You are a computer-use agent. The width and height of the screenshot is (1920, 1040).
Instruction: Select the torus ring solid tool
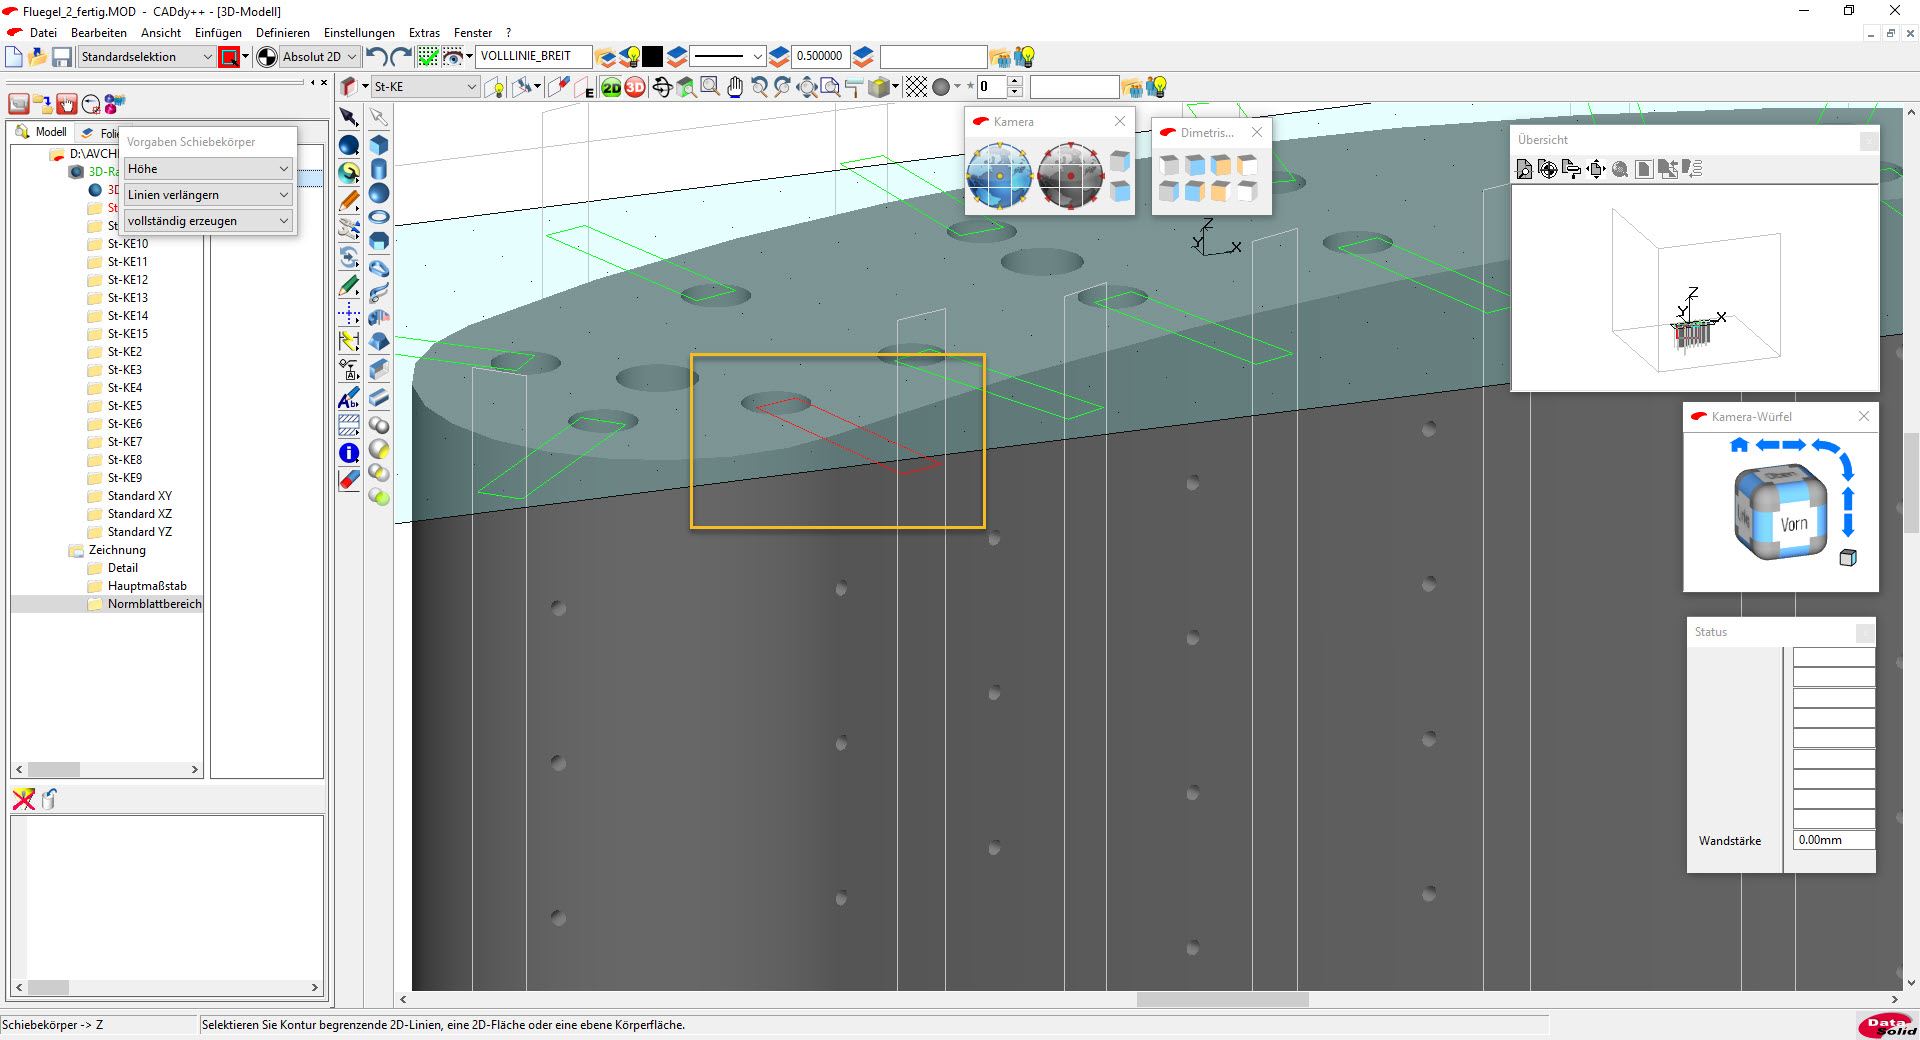tap(379, 217)
